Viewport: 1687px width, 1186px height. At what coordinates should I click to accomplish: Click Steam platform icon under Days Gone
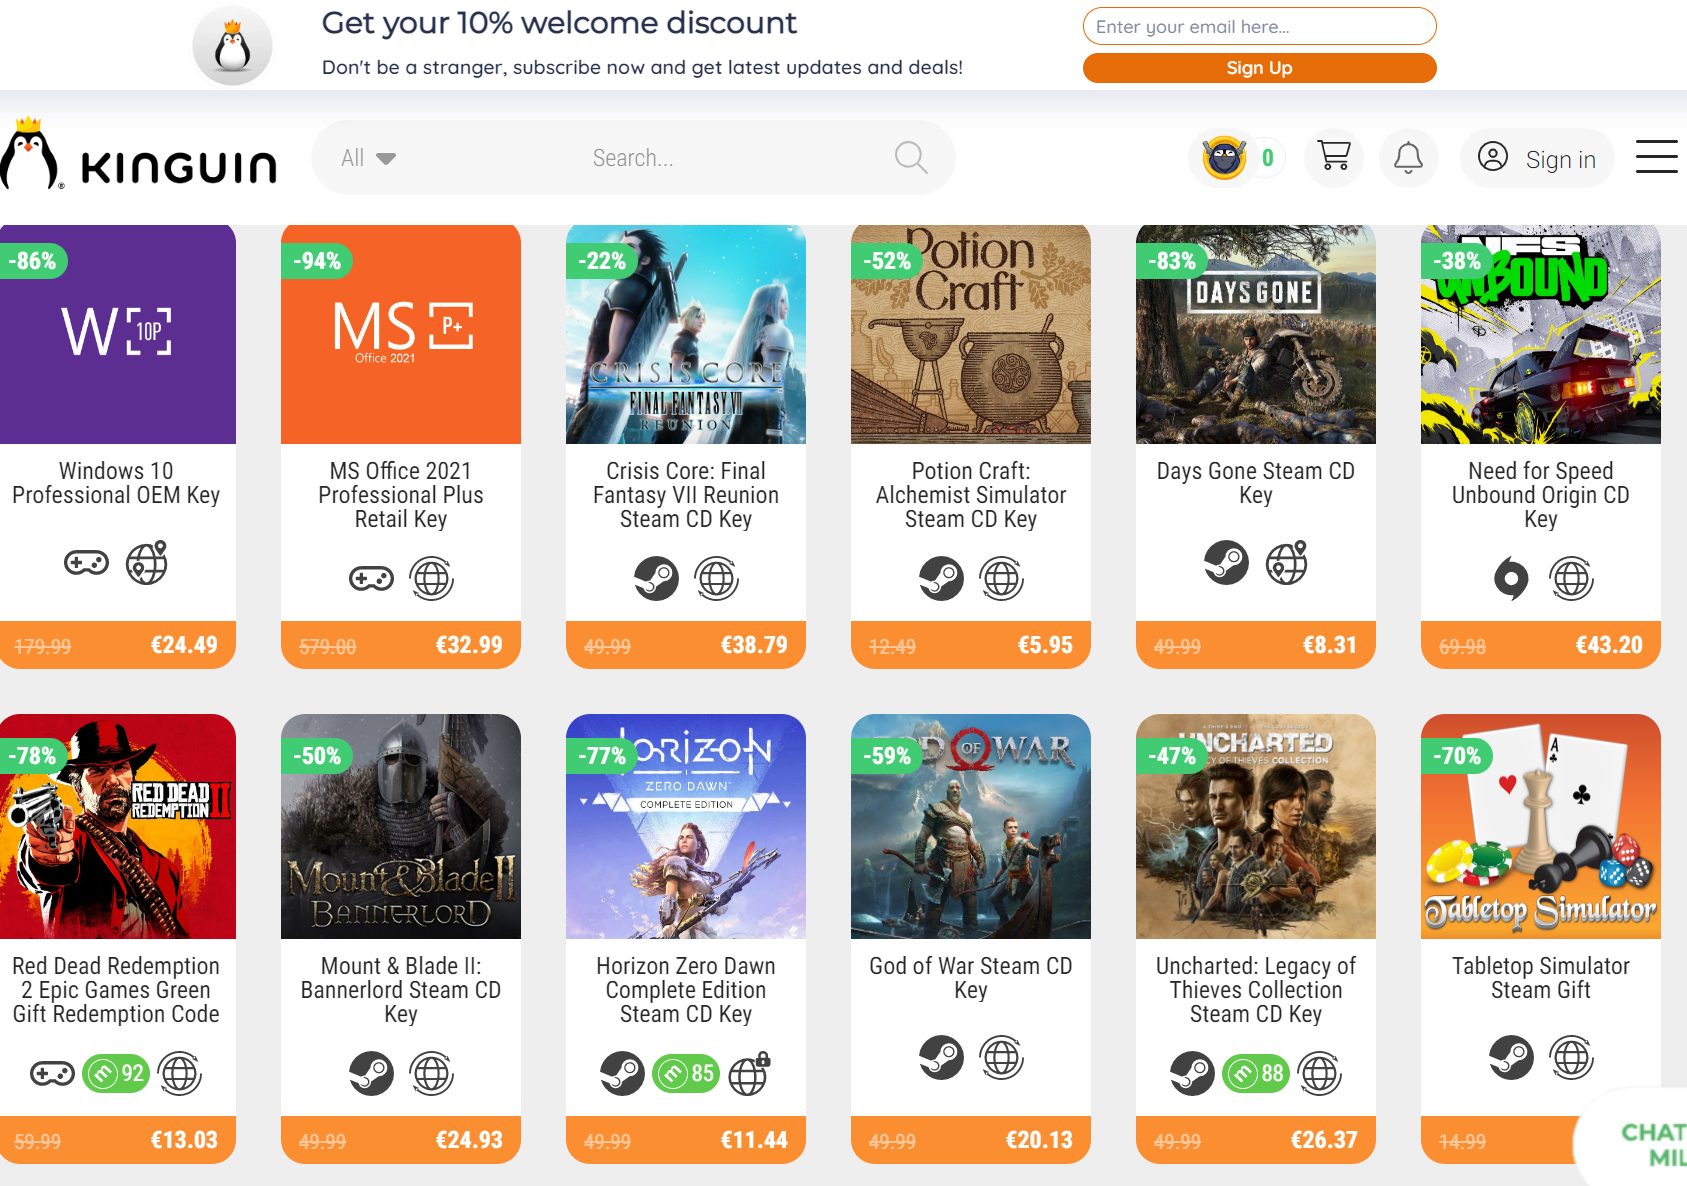tap(1226, 563)
